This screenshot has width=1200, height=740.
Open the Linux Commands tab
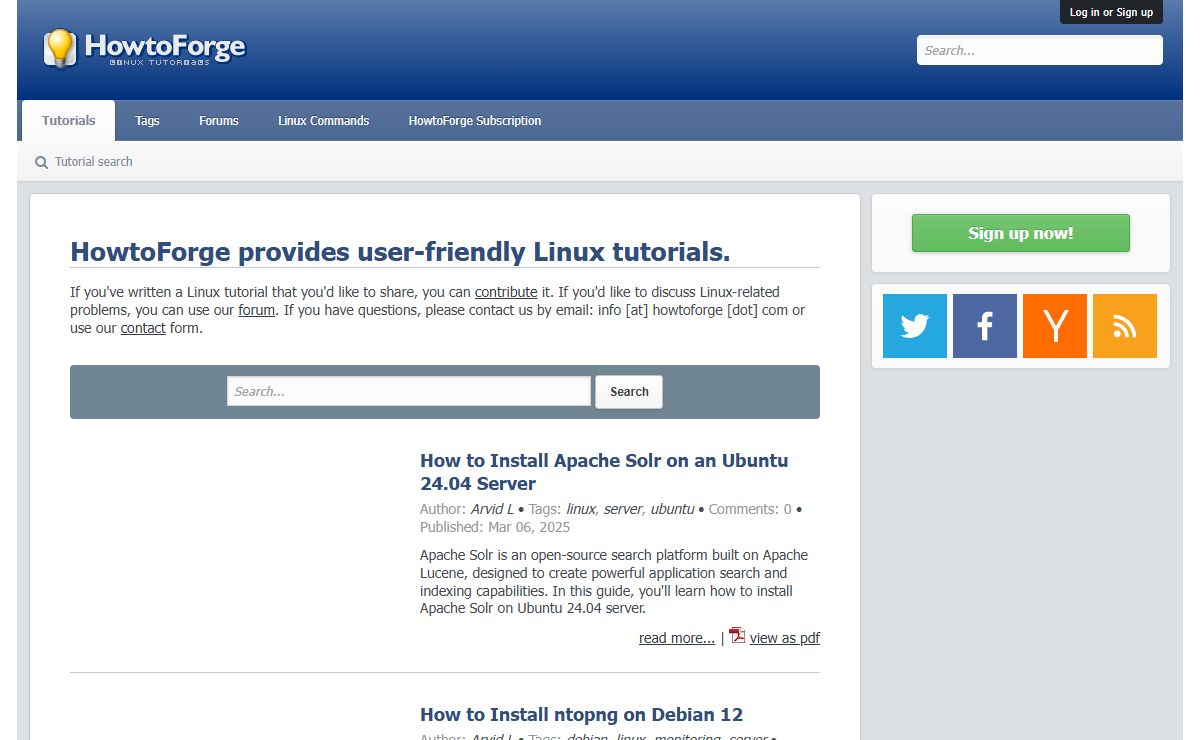click(324, 121)
